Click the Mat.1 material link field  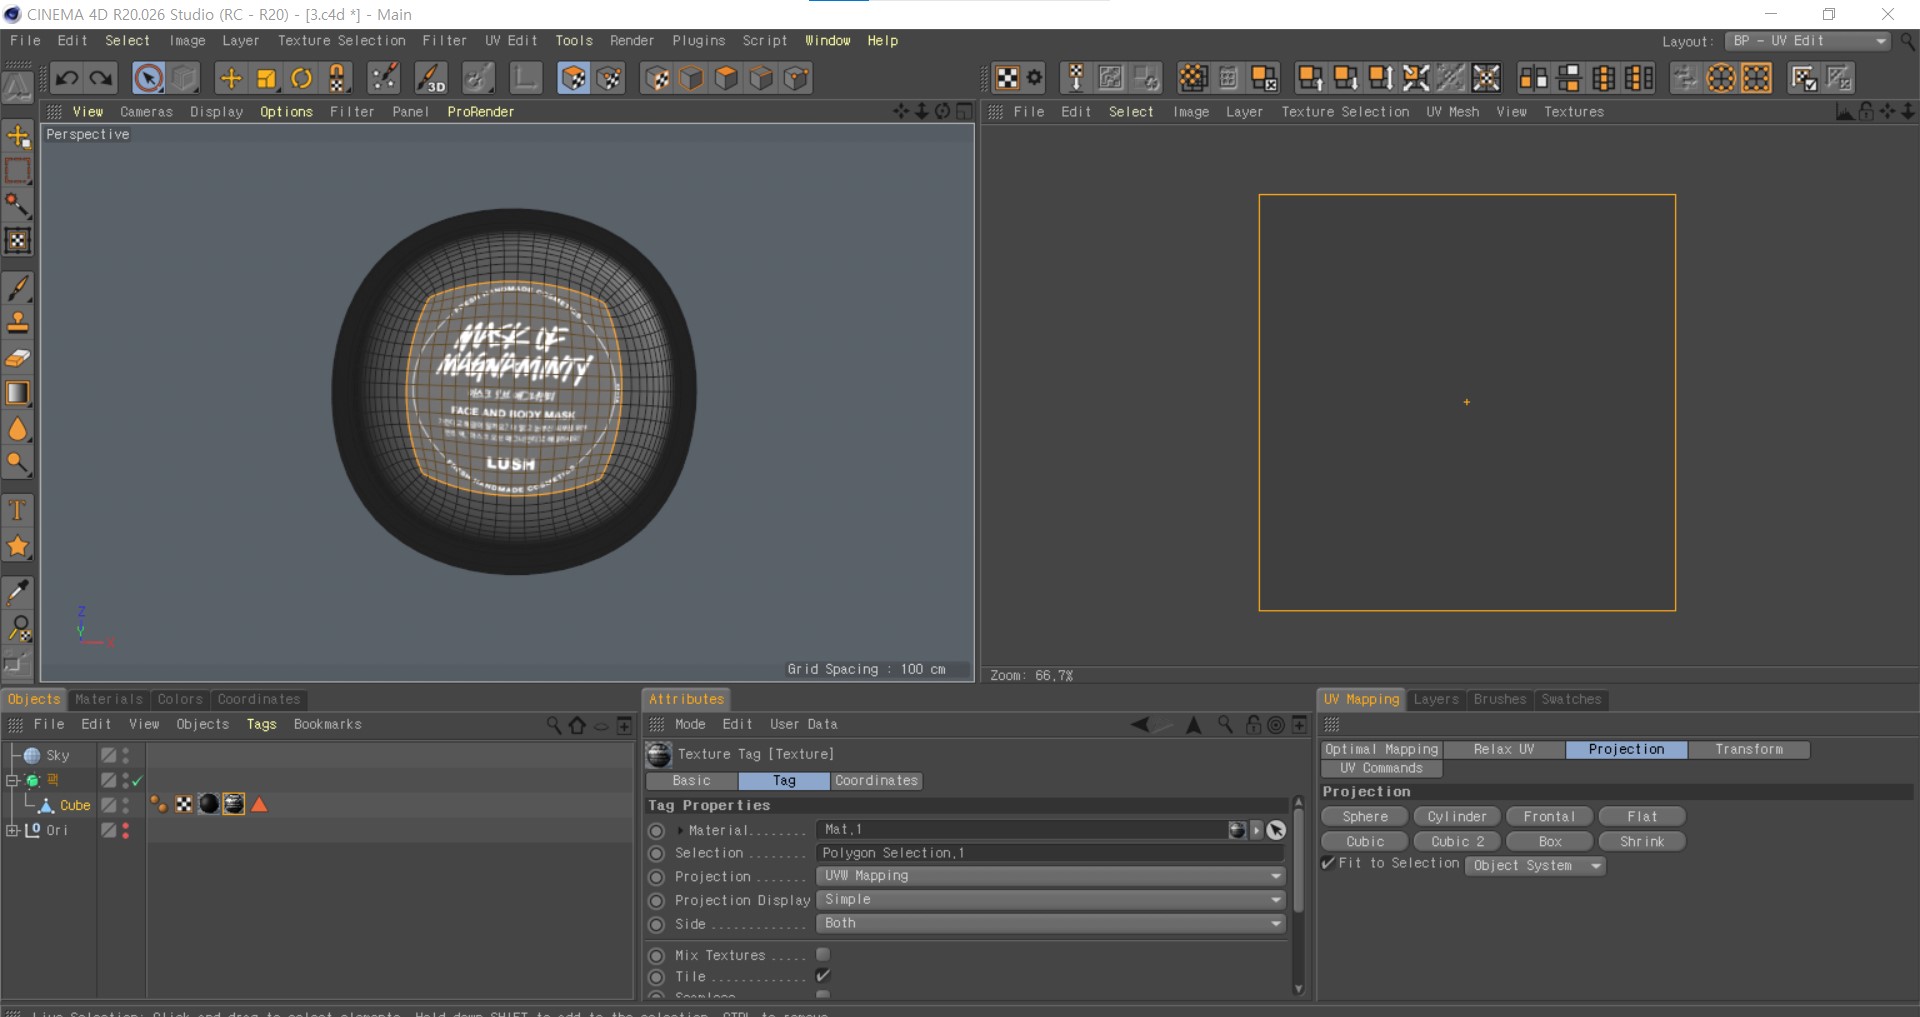tap(1020, 830)
